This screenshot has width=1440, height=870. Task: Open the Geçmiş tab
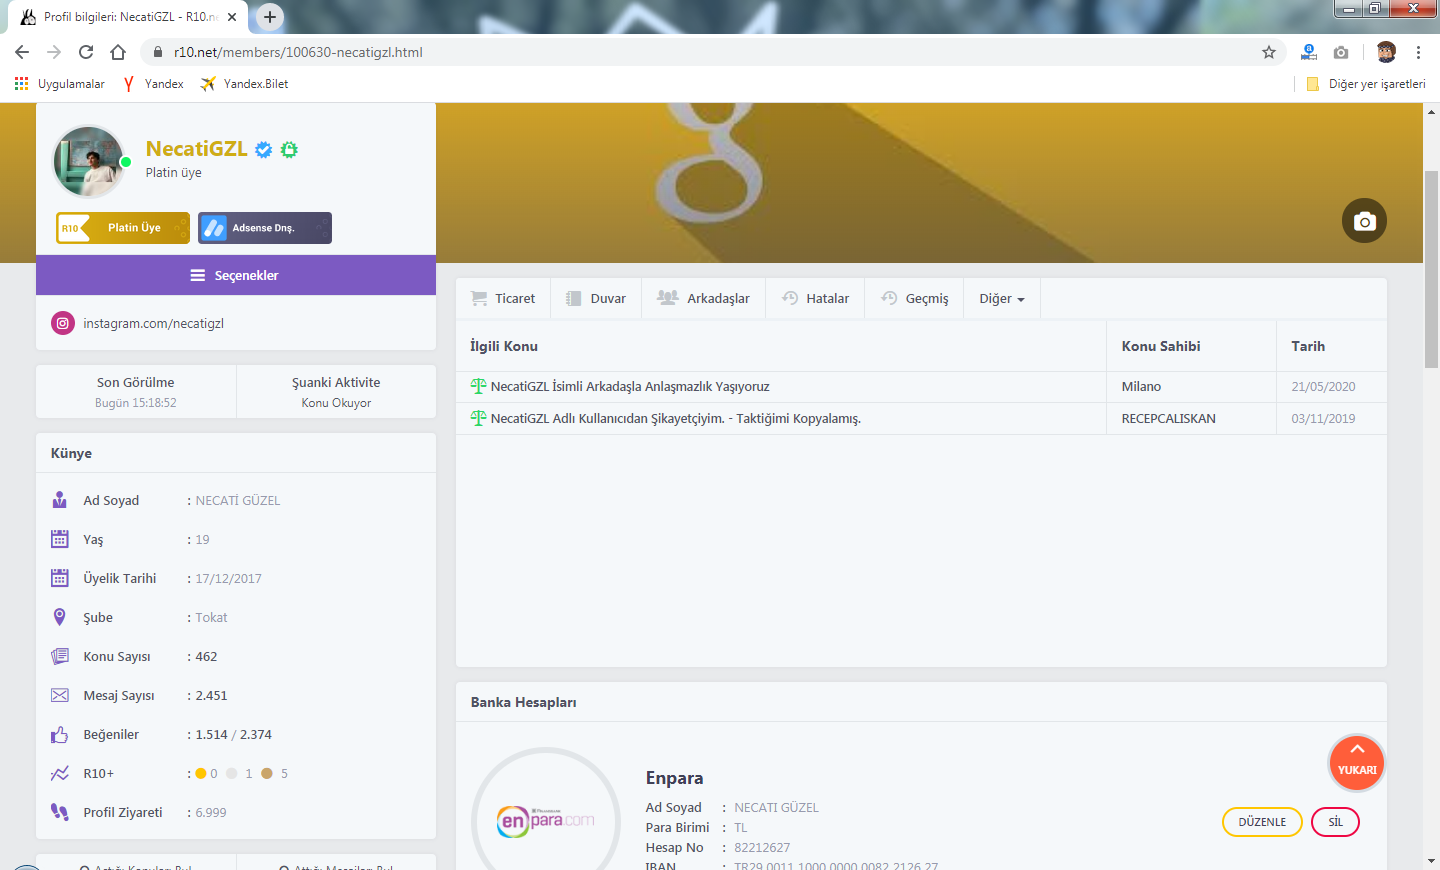[x=914, y=298]
